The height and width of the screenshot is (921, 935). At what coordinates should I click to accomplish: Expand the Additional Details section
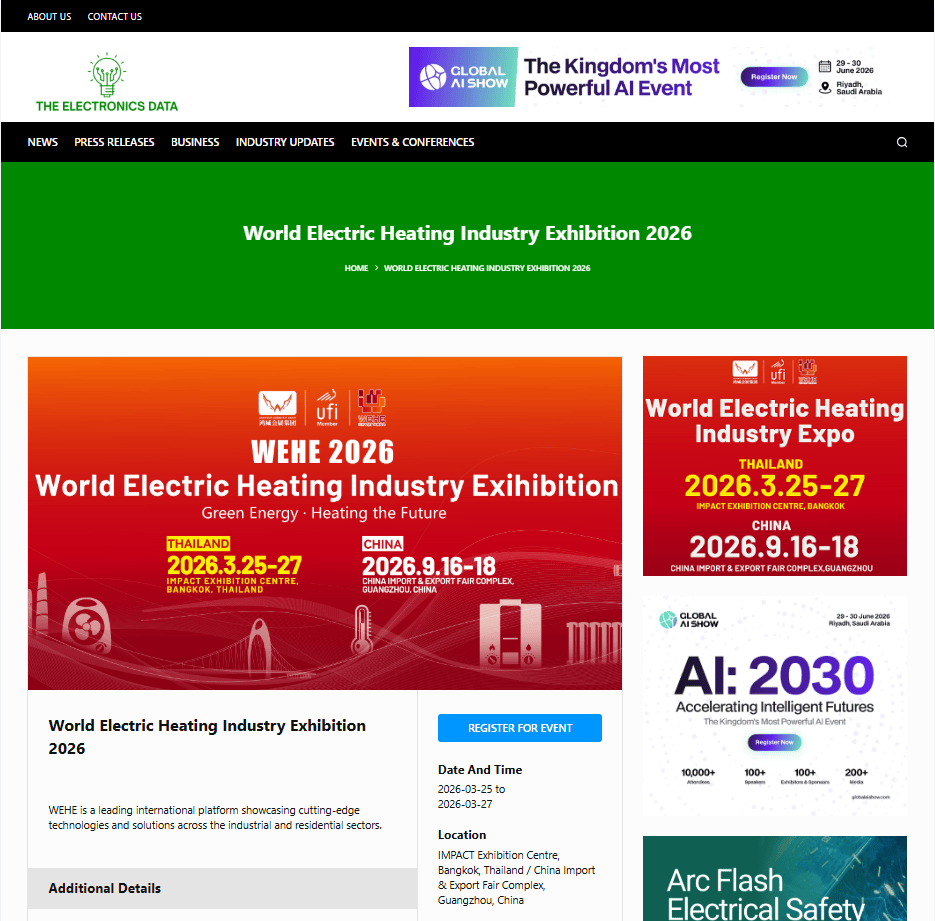click(222, 888)
